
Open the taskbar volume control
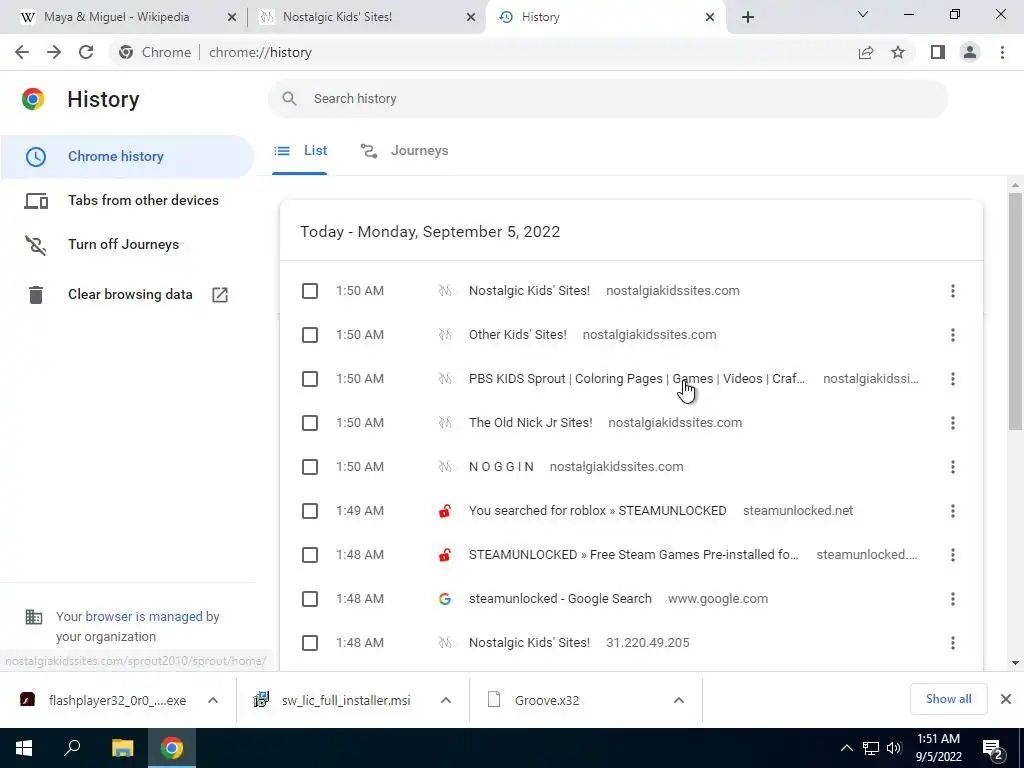[894, 748]
